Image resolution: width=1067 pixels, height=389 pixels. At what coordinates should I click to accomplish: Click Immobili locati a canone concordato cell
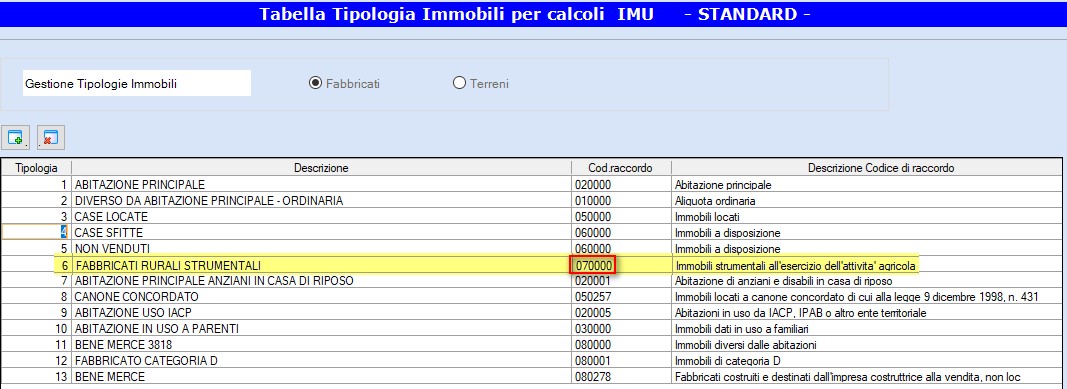pos(866,297)
